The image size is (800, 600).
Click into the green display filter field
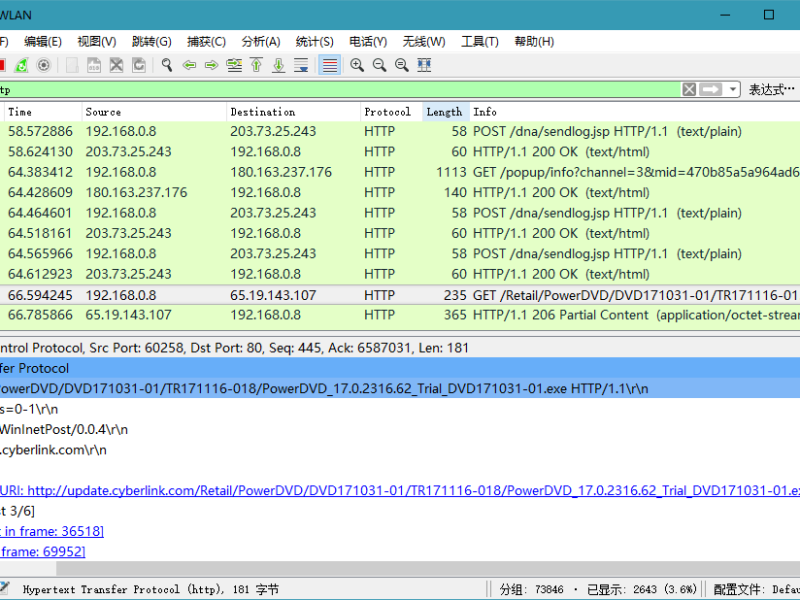tap(339, 90)
